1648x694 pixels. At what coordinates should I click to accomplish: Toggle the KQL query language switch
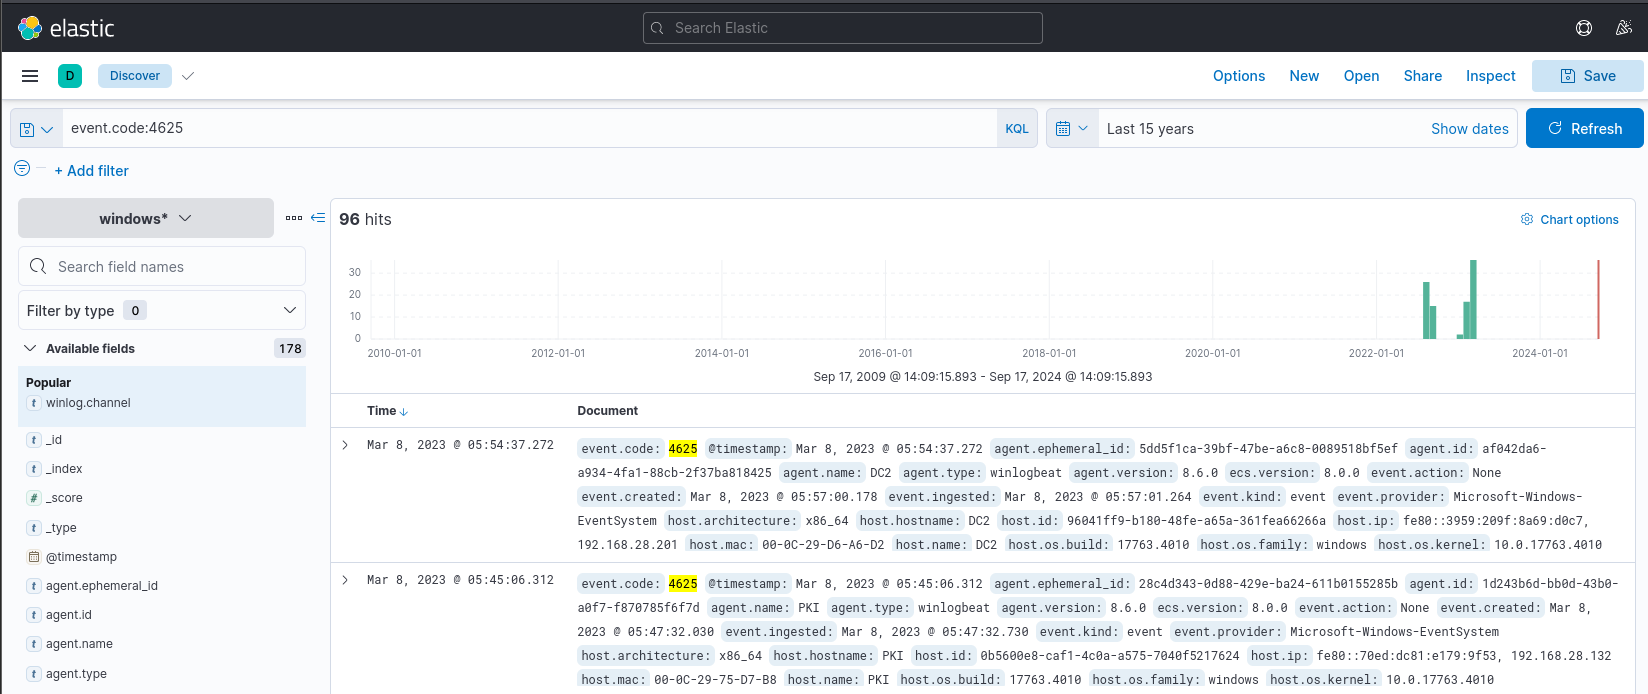point(1017,129)
